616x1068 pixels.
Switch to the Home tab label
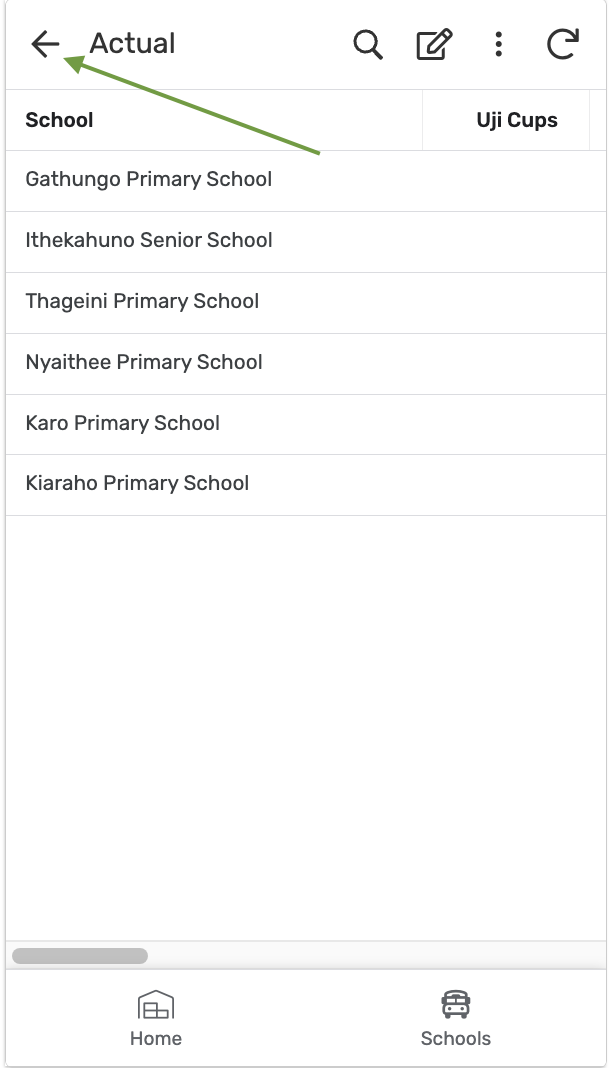156,1038
